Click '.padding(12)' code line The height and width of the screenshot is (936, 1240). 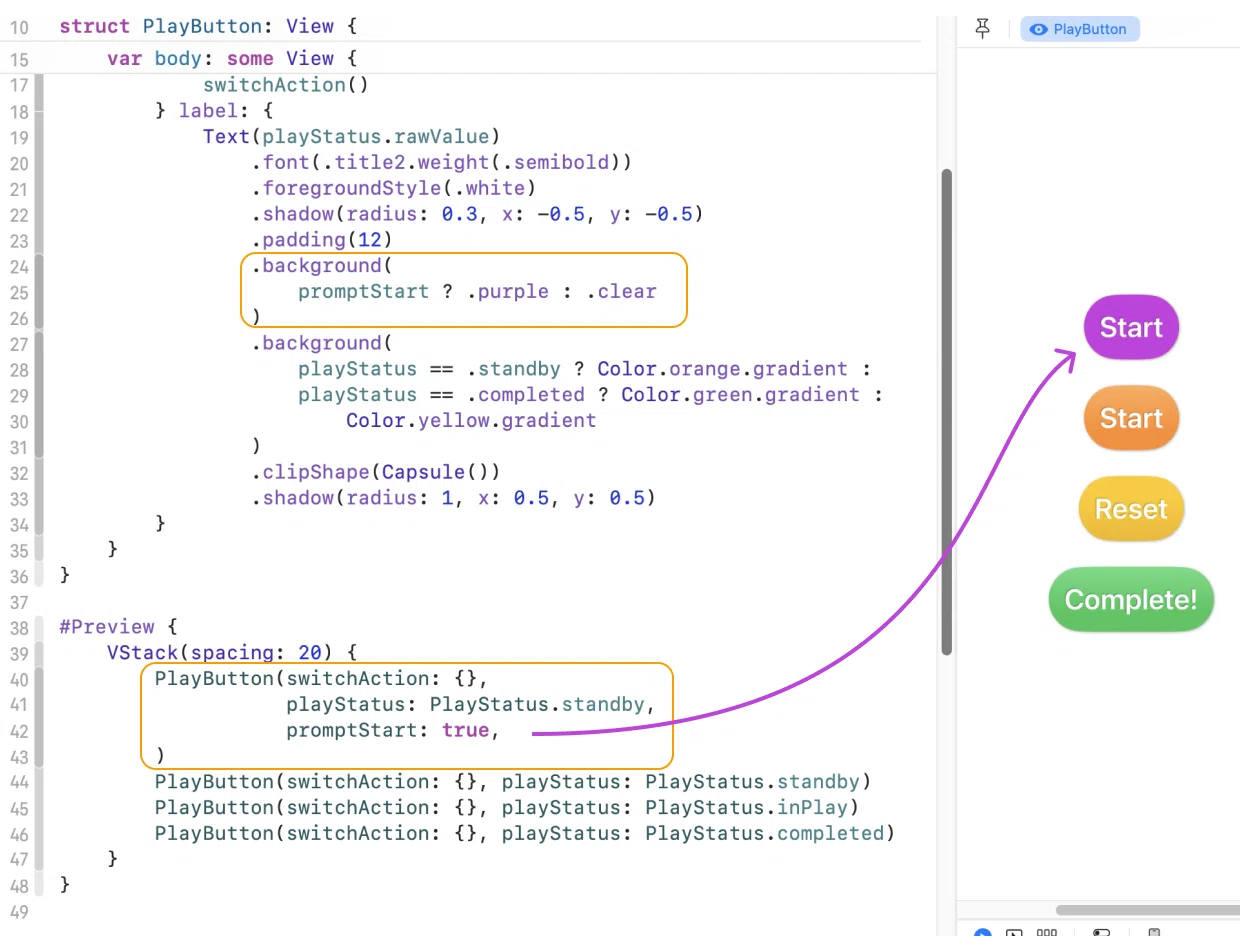(322, 240)
